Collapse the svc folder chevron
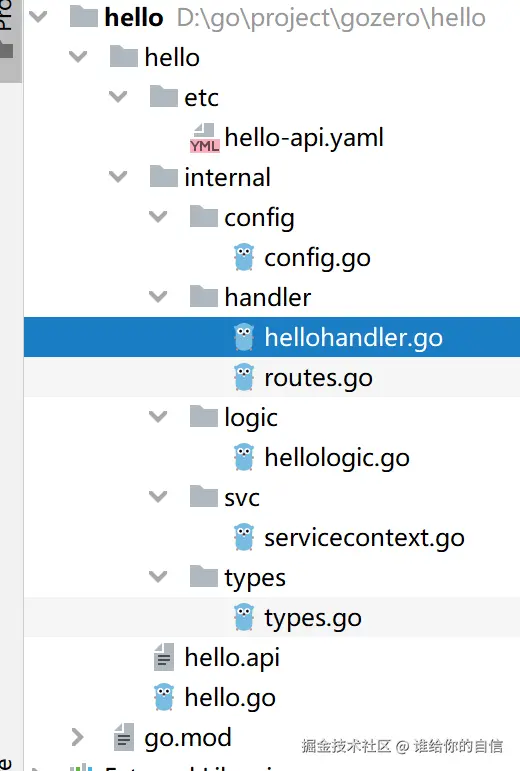520x771 pixels. (x=158, y=497)
